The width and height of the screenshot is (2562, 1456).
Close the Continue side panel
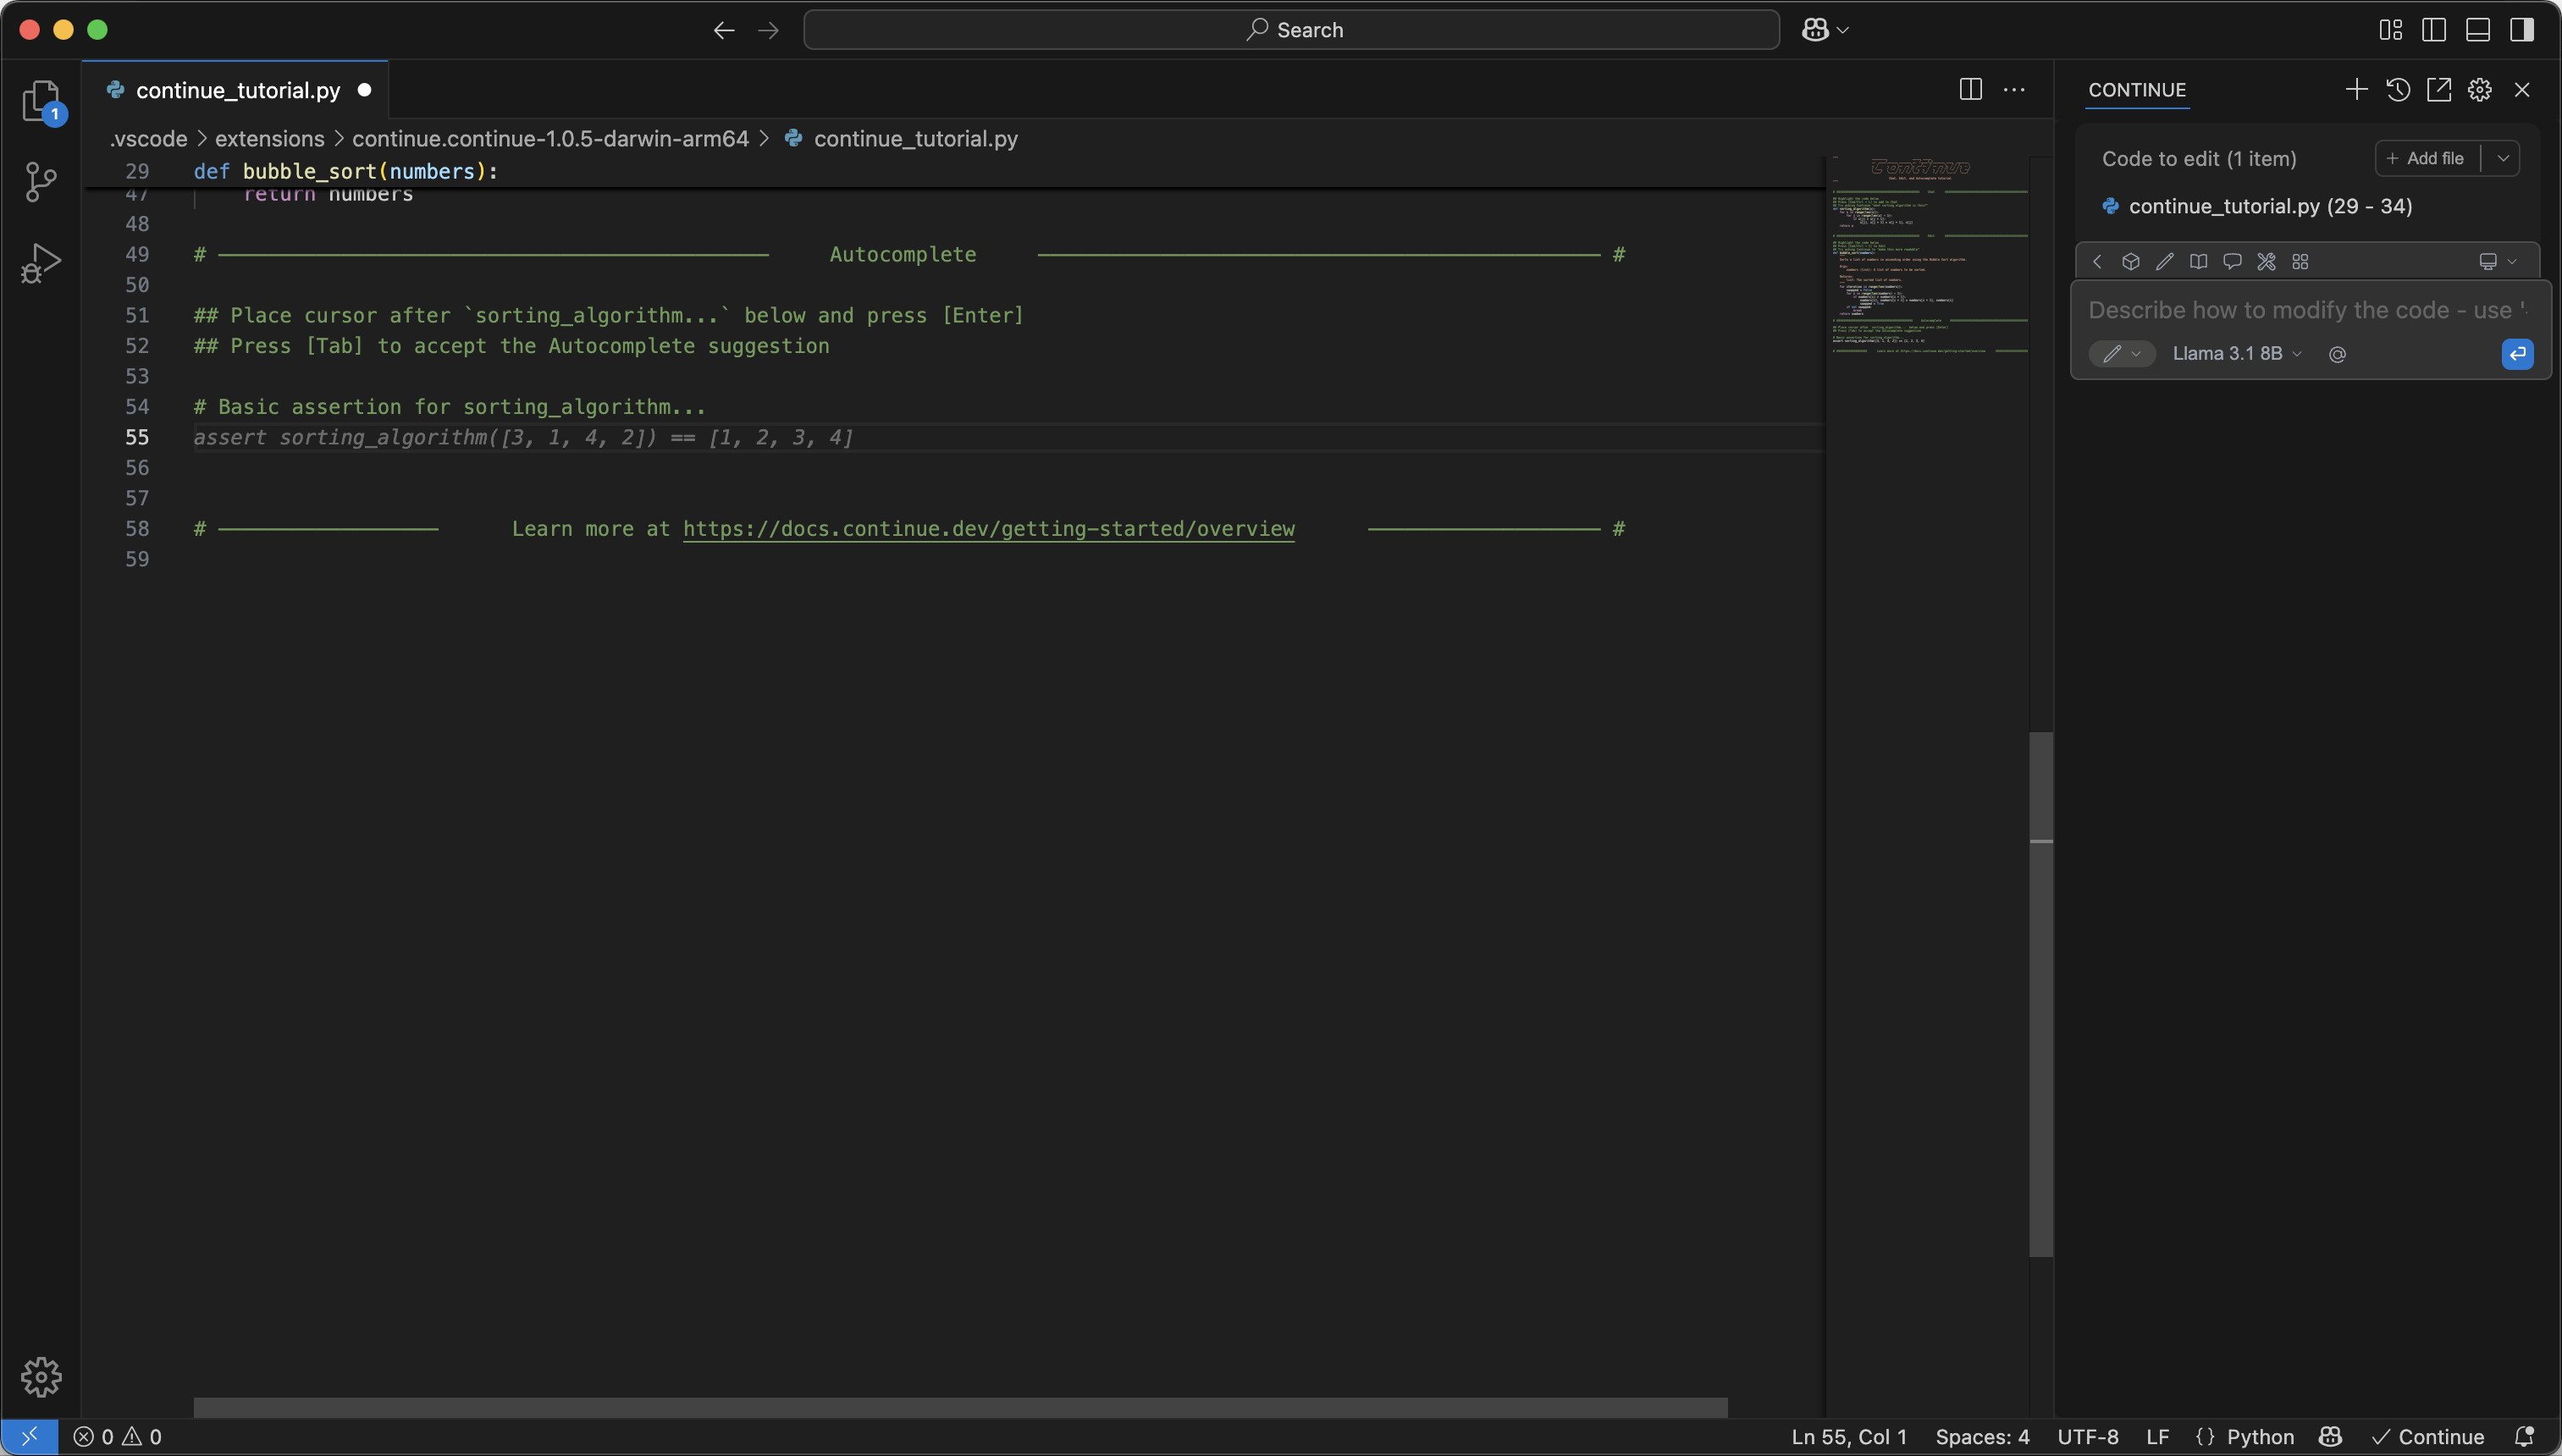[2522, 90]
